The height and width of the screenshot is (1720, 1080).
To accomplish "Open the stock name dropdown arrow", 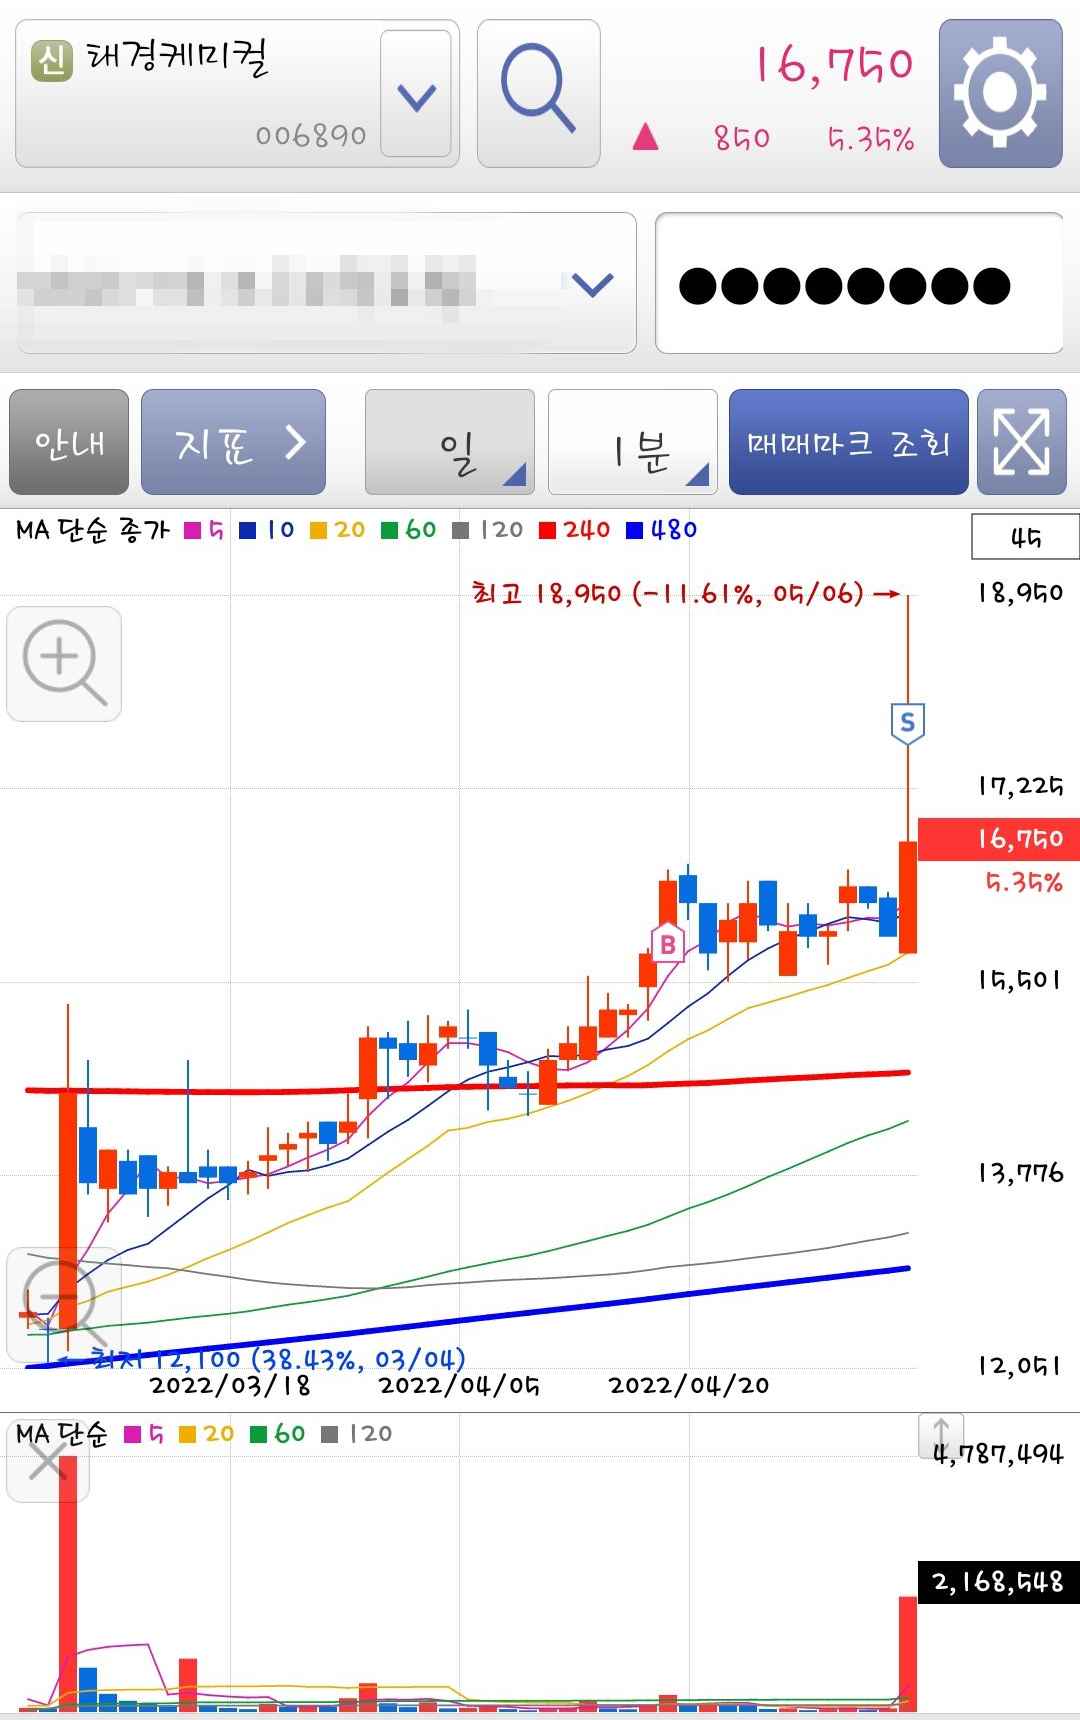I will (x=416, y=94).
